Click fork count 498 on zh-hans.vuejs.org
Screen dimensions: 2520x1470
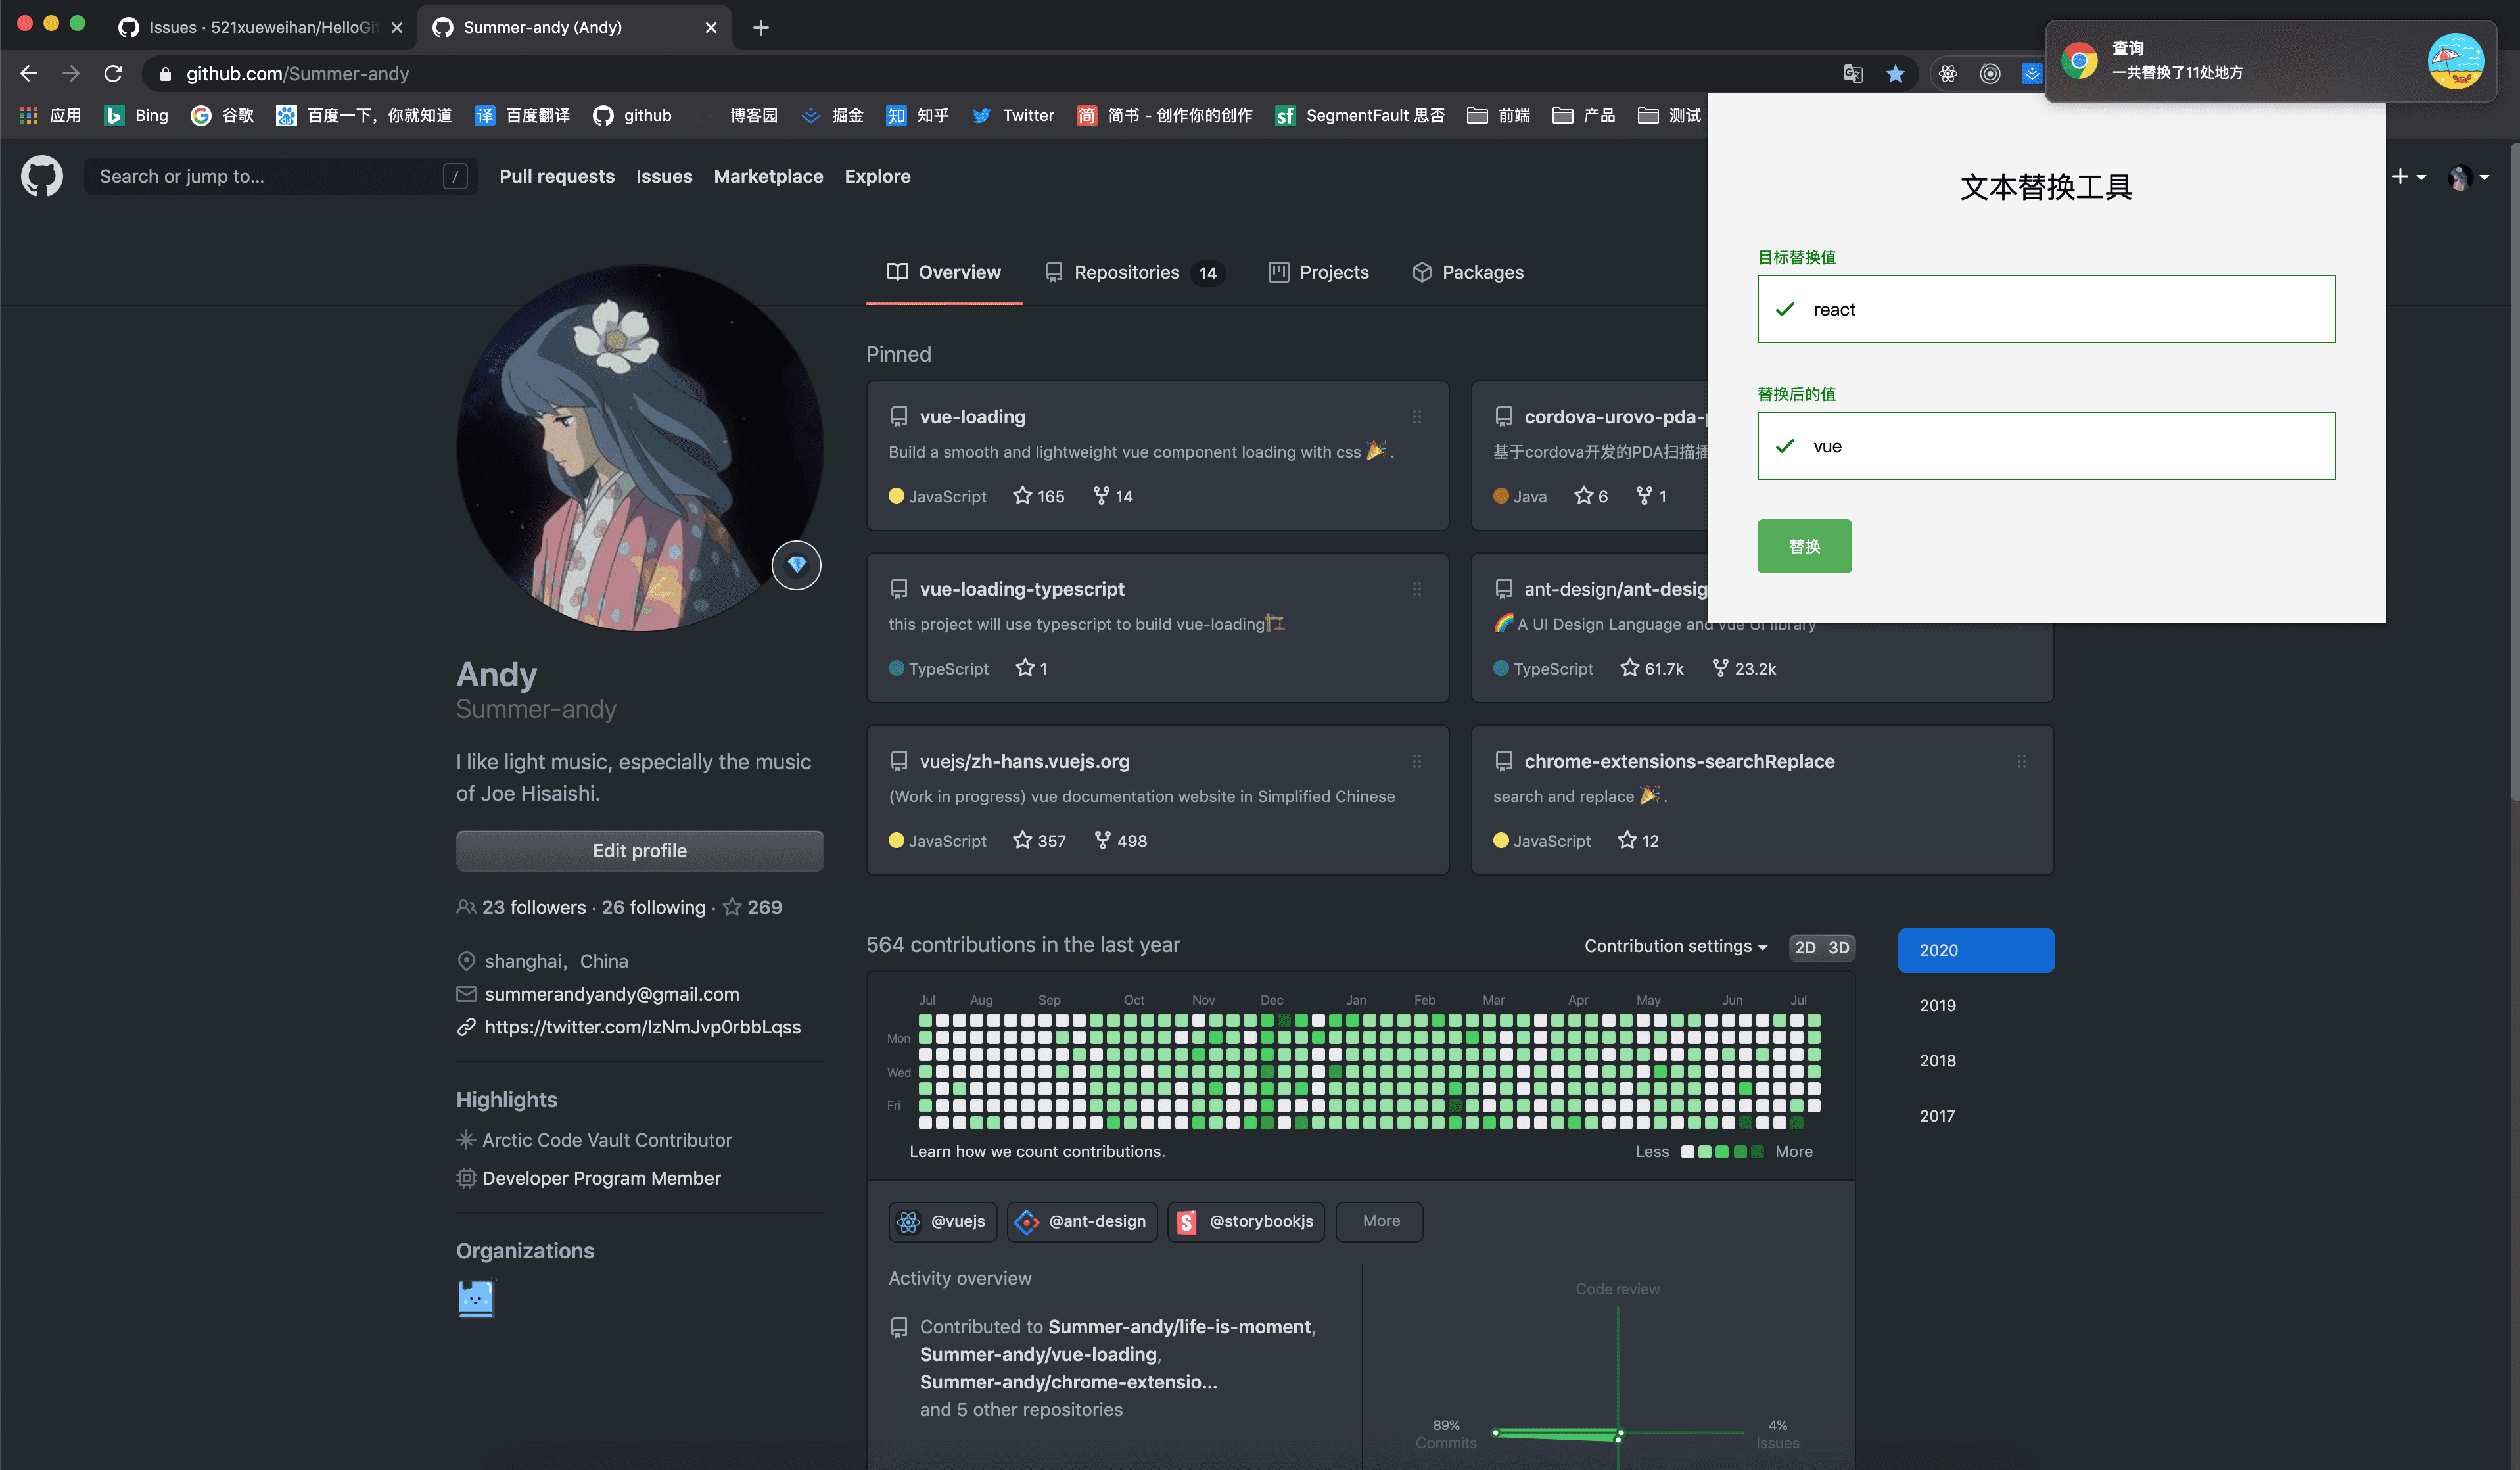pyautogui.click(x=1120, y=841)
